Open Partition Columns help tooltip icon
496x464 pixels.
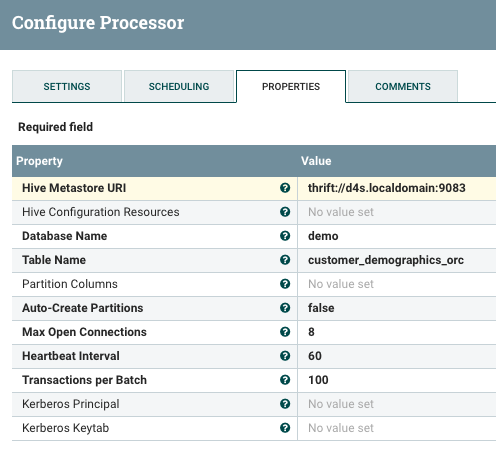tap(285, 284)
